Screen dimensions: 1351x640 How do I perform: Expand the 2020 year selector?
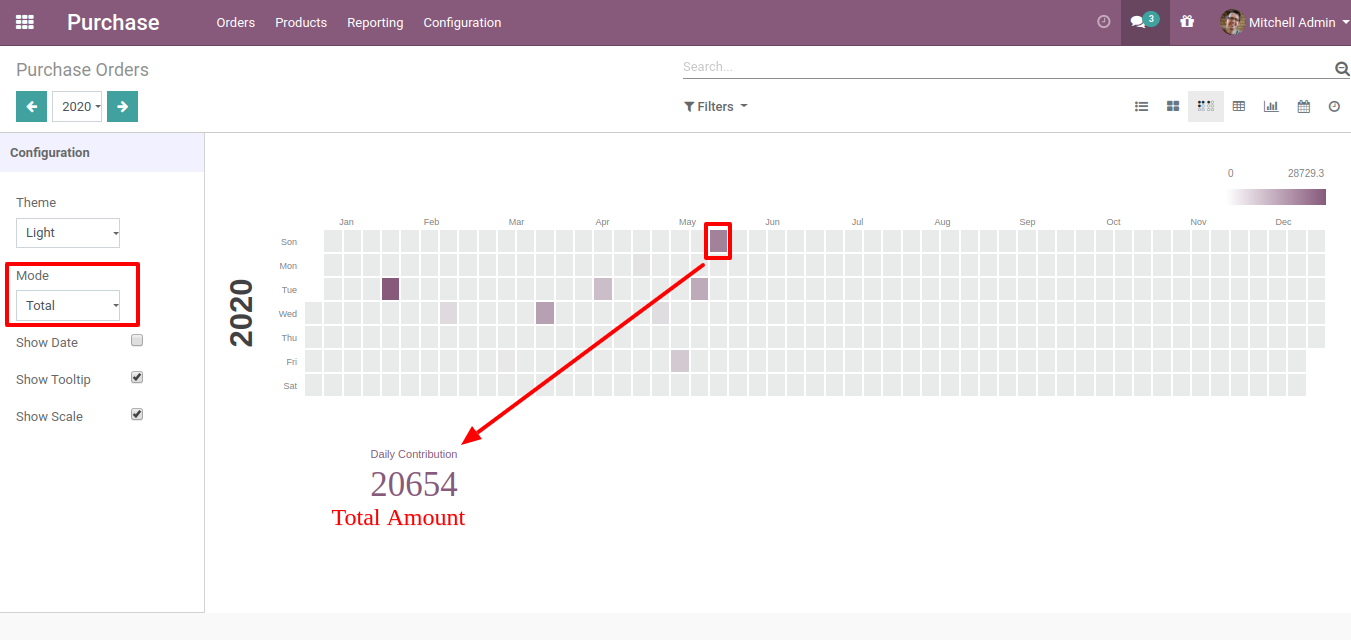point(77,106)
